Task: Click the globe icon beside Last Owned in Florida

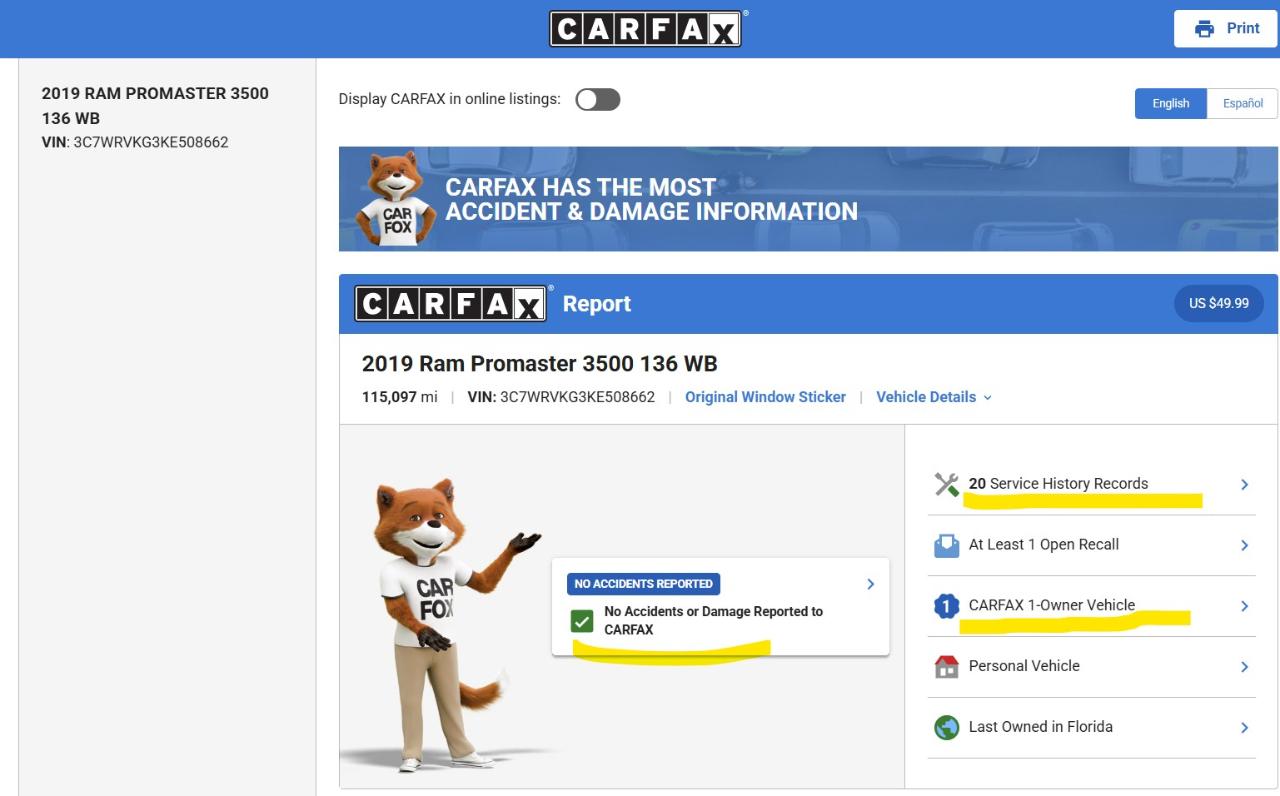Action: click(946, 728)
